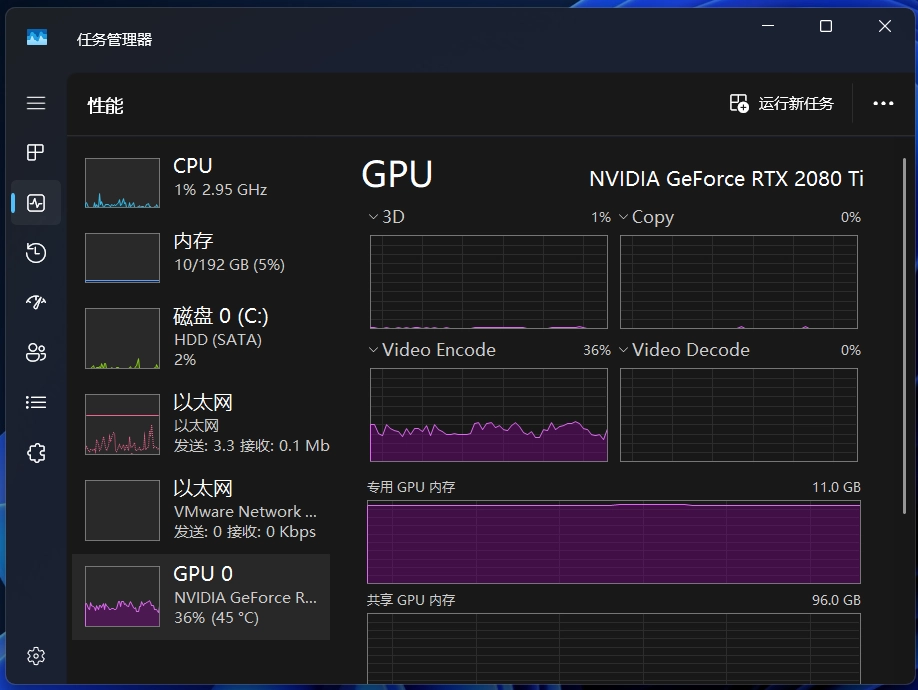Screen dimensions: 918x690
Task: Open the Details list page icon
Action: point(36,403)
